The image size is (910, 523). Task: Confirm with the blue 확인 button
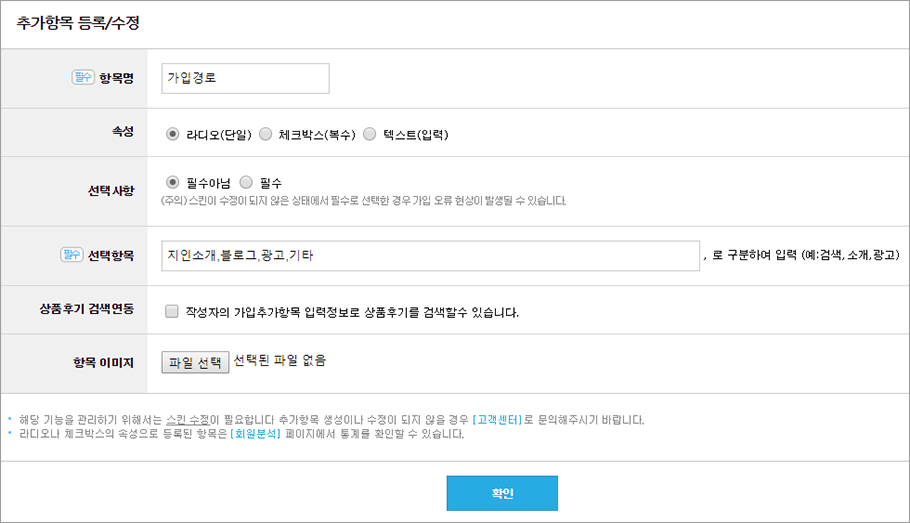502,493
